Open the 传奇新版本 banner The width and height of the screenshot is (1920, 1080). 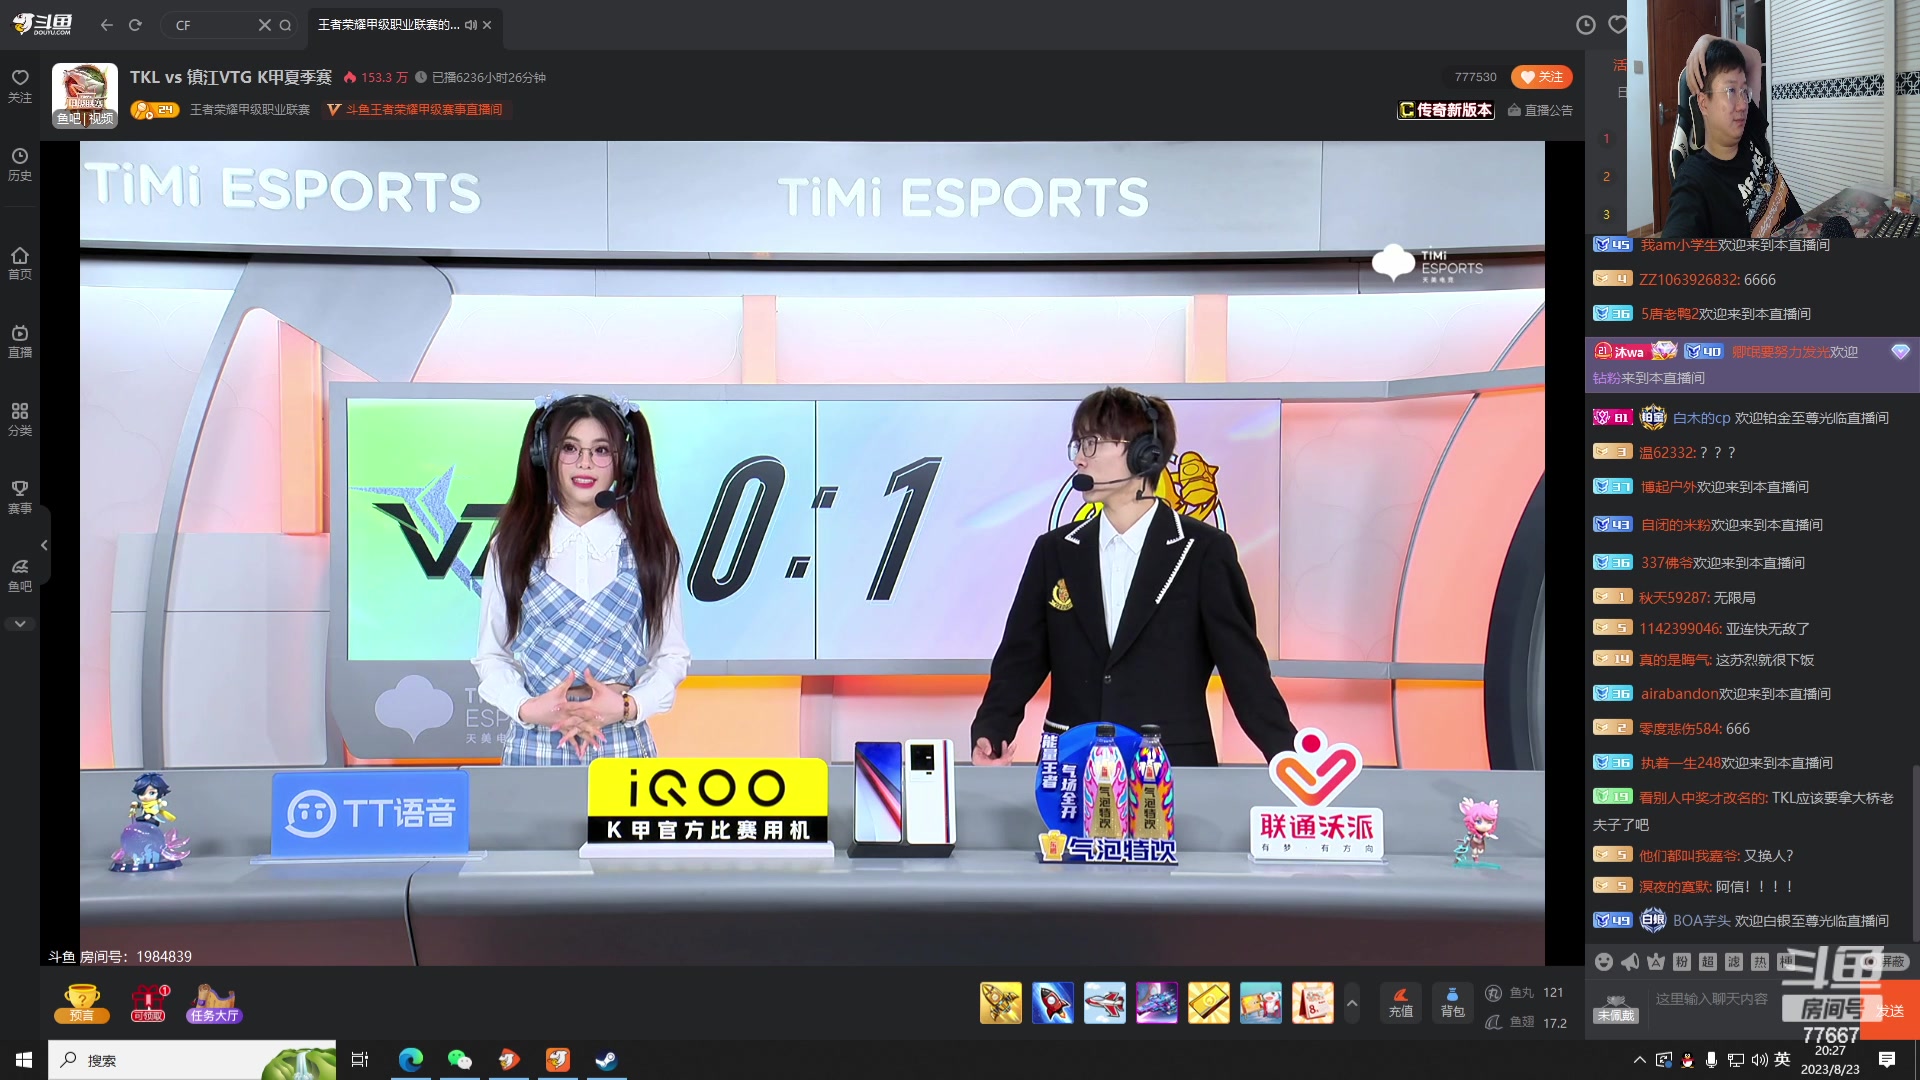(1446, 110)
